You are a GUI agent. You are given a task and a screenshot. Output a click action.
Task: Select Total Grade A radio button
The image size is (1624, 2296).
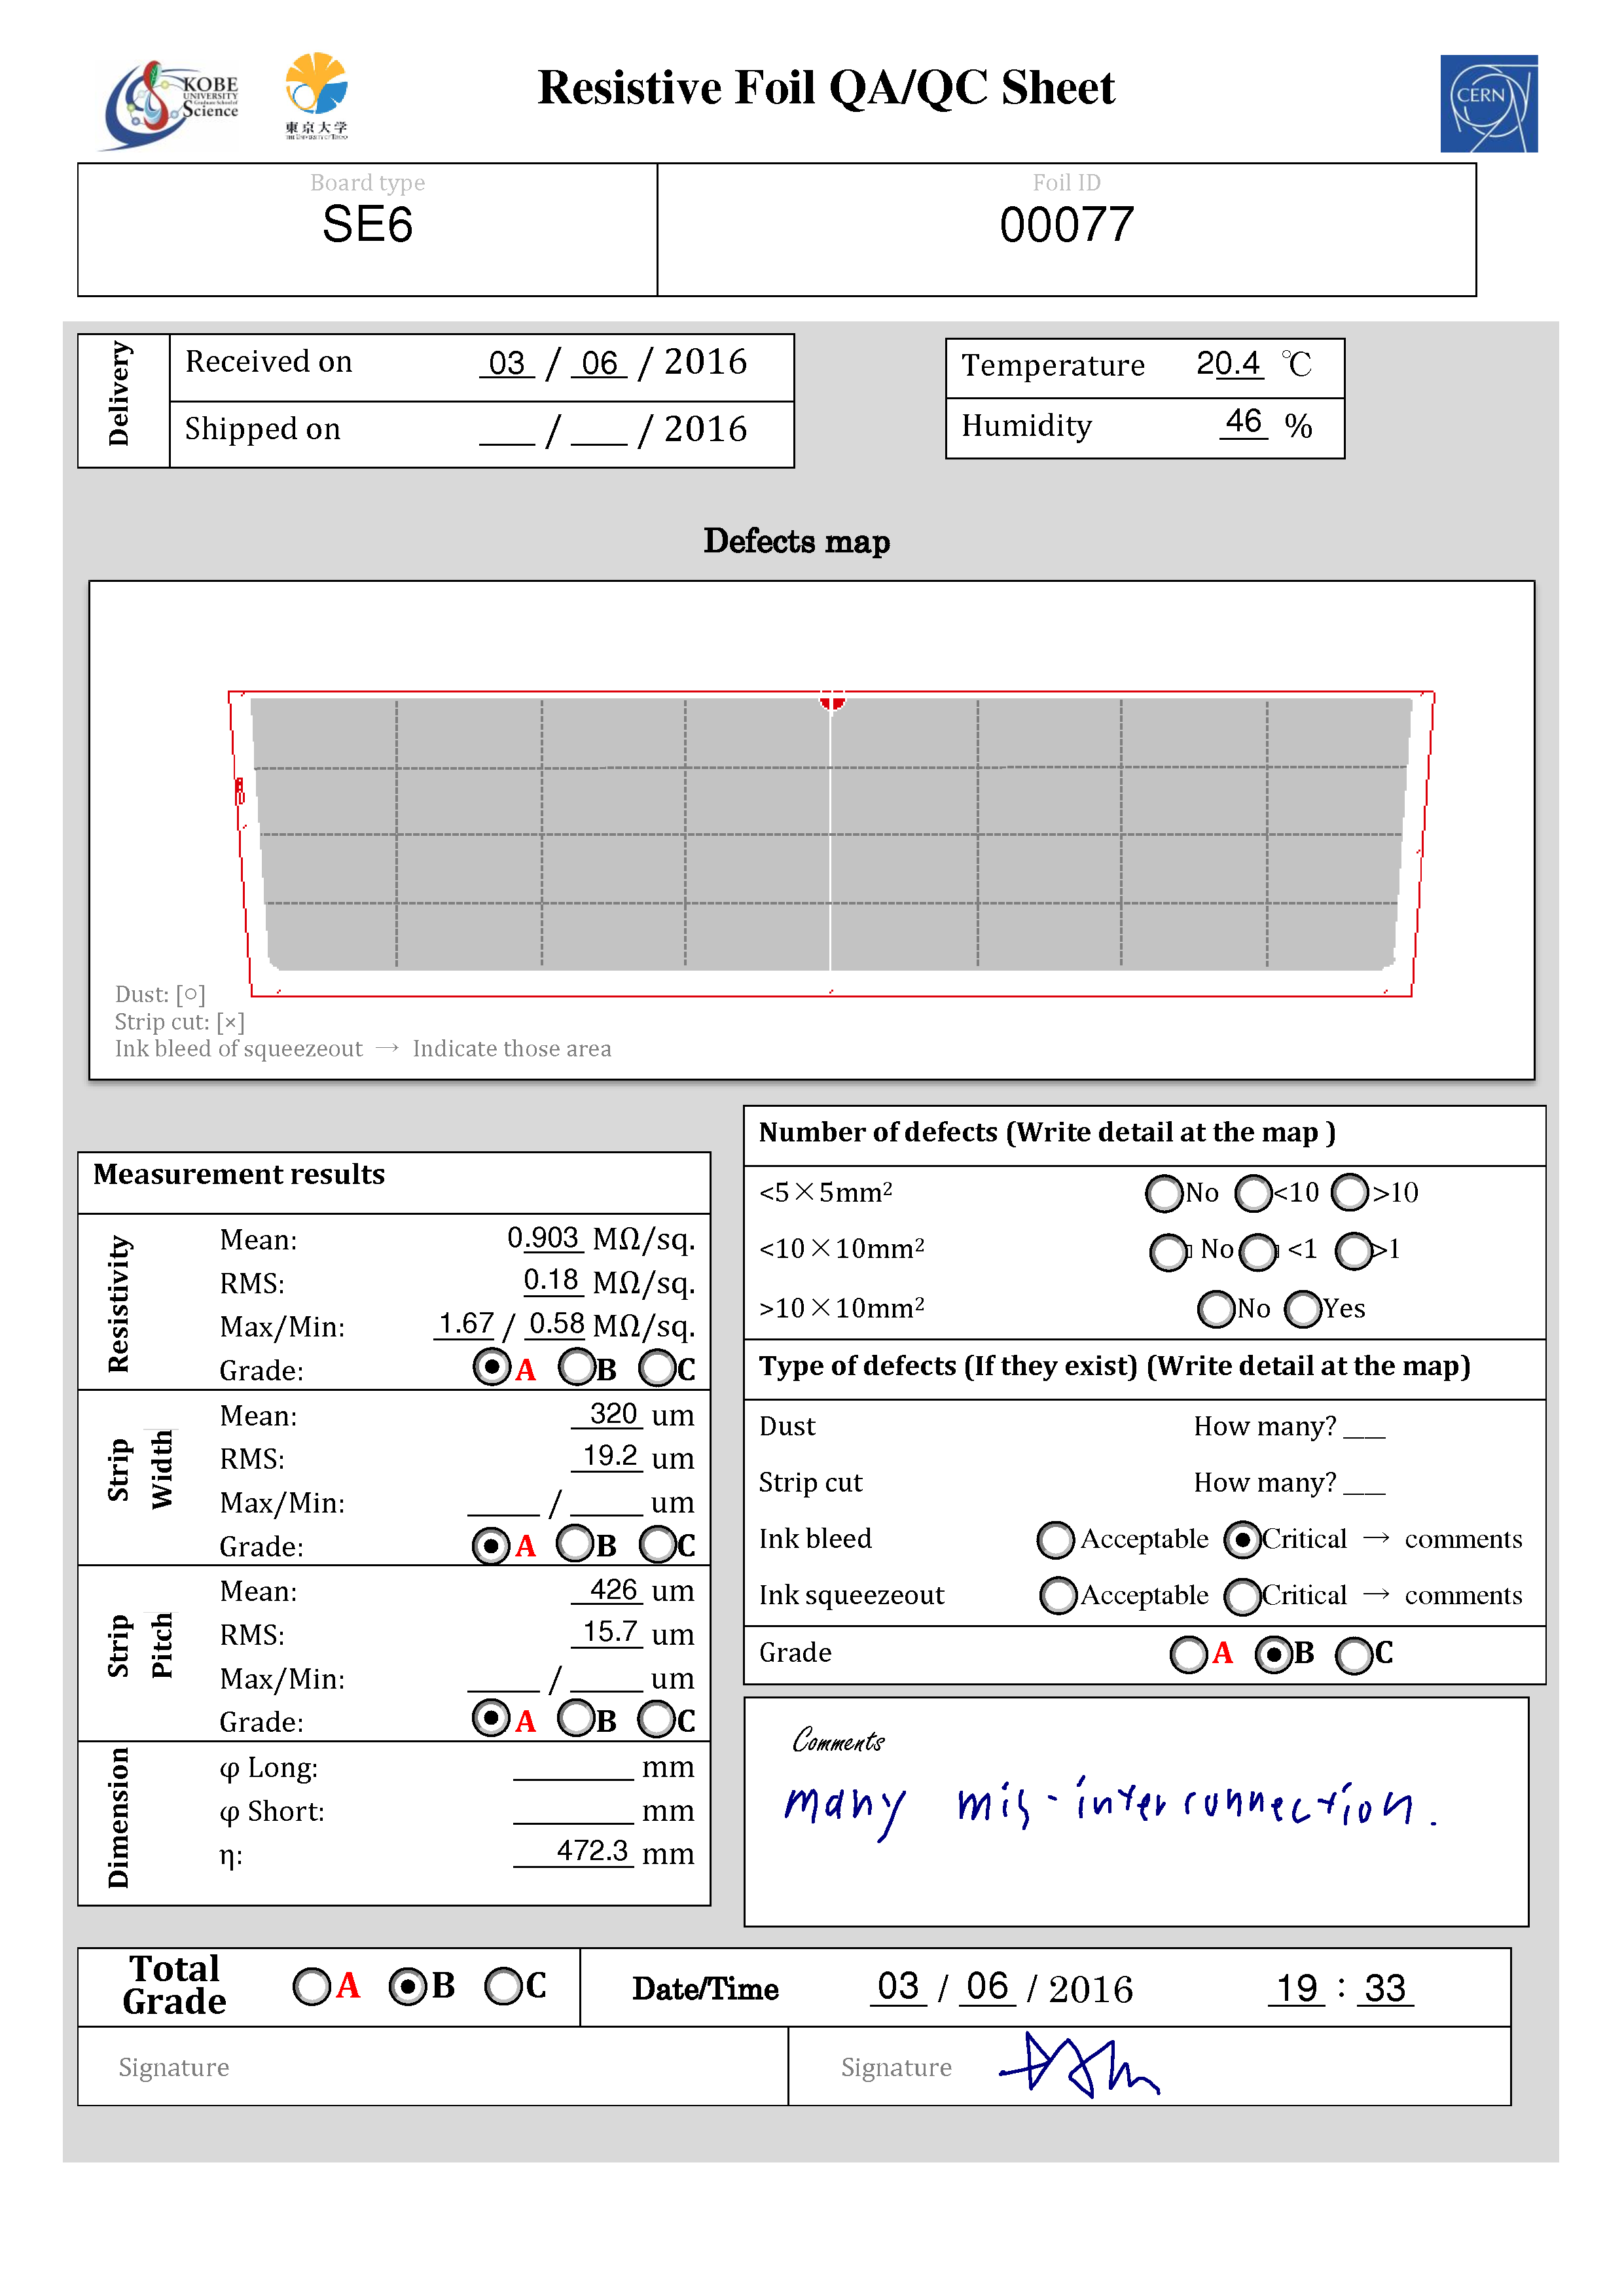(x=312, y=1987)
